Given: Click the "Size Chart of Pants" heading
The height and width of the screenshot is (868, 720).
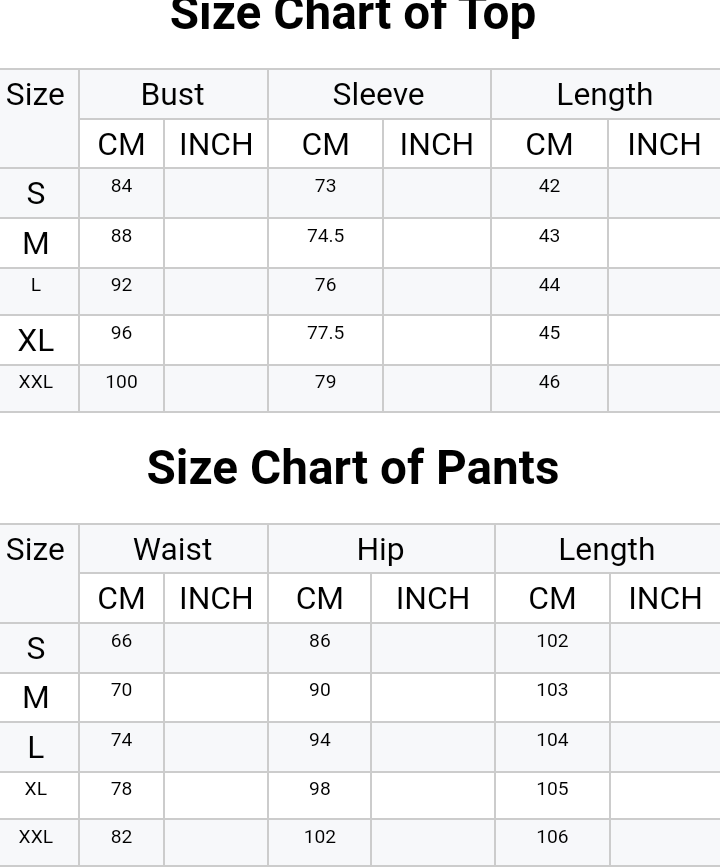Looking at the screenshot, I should pos(352,468).
